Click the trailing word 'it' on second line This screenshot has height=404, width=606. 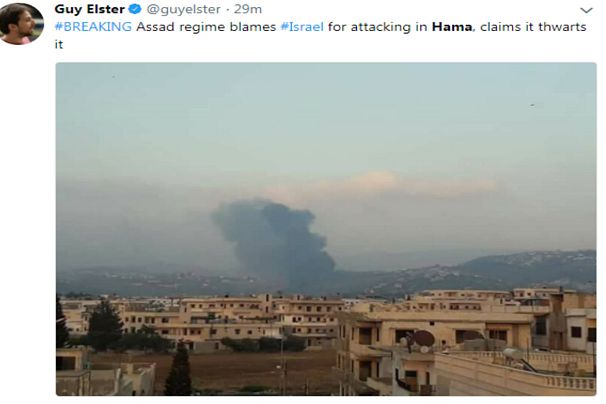point(59,44)
